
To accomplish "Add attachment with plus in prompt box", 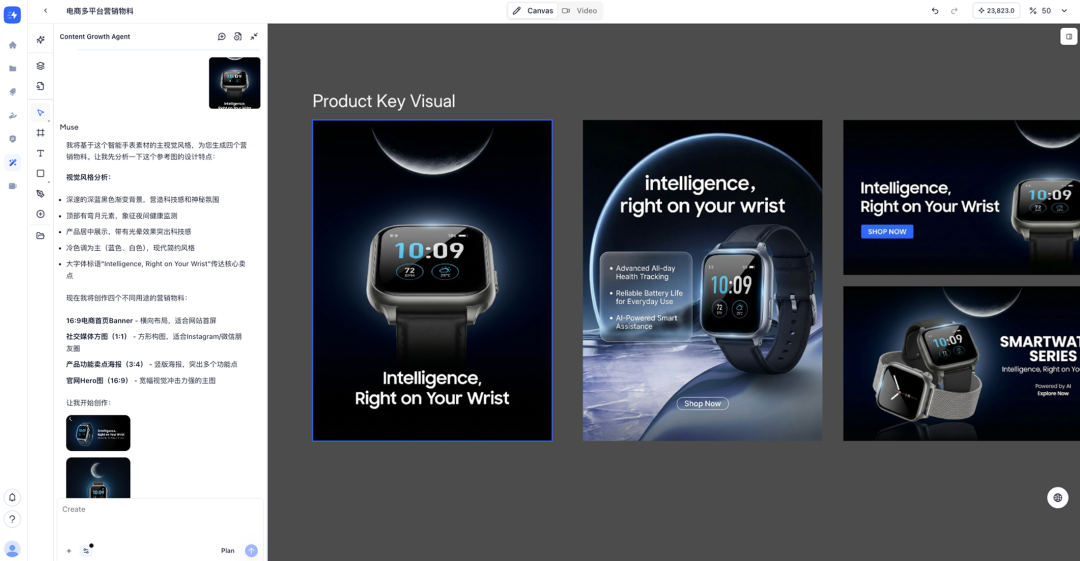I will coord(69,551).
